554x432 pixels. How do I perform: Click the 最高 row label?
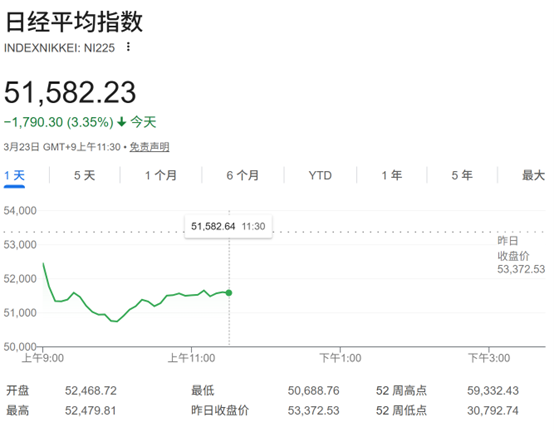(x=18, y=411)
